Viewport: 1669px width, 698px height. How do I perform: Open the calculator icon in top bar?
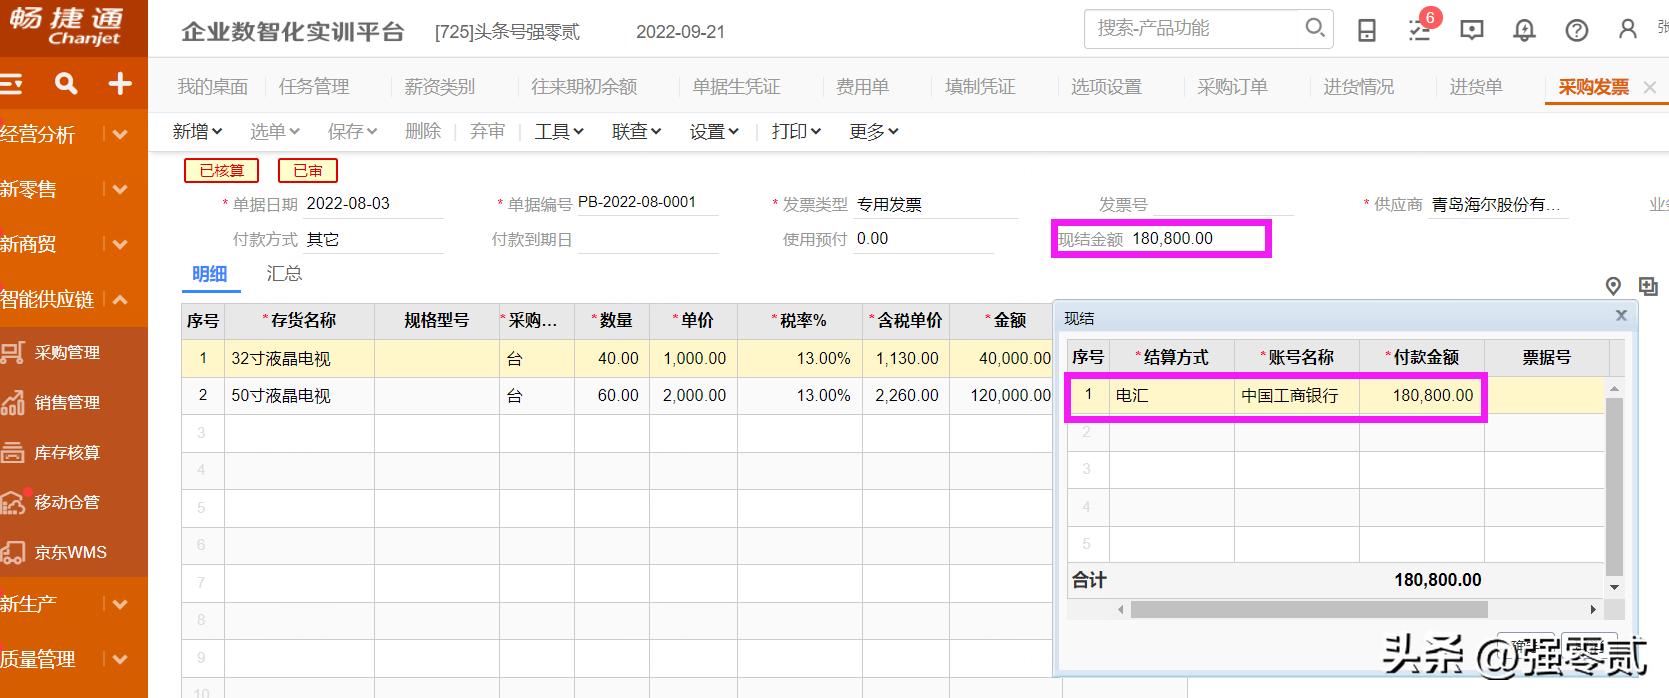tap(1367, 30)
